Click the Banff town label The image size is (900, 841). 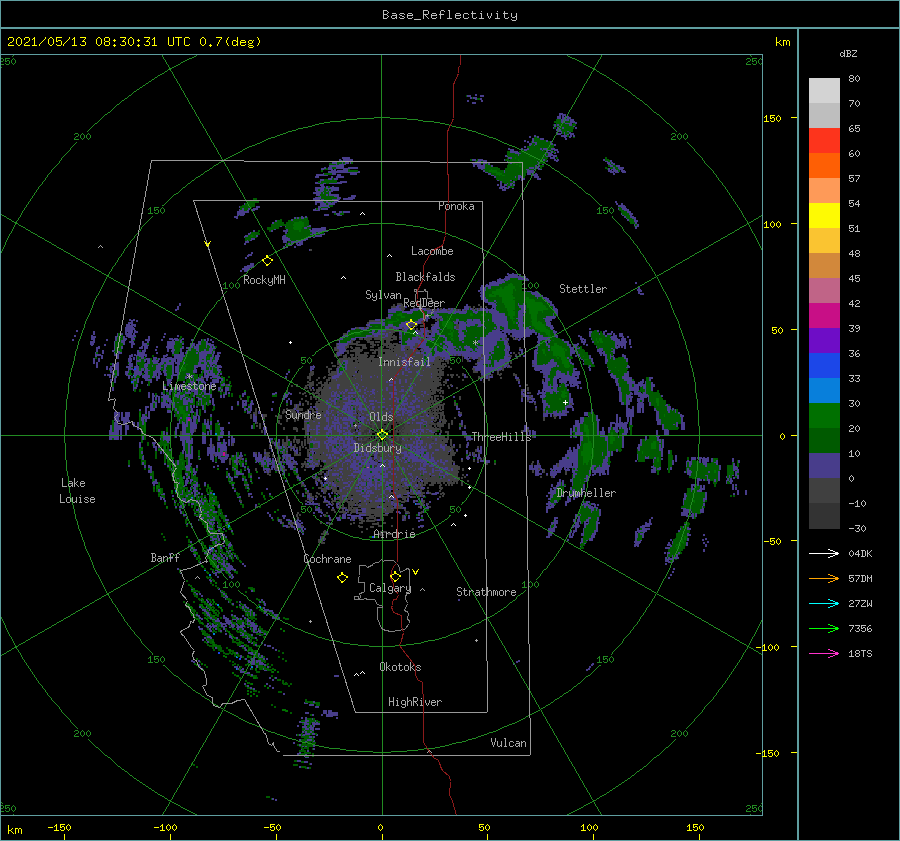tap(165, 557)
